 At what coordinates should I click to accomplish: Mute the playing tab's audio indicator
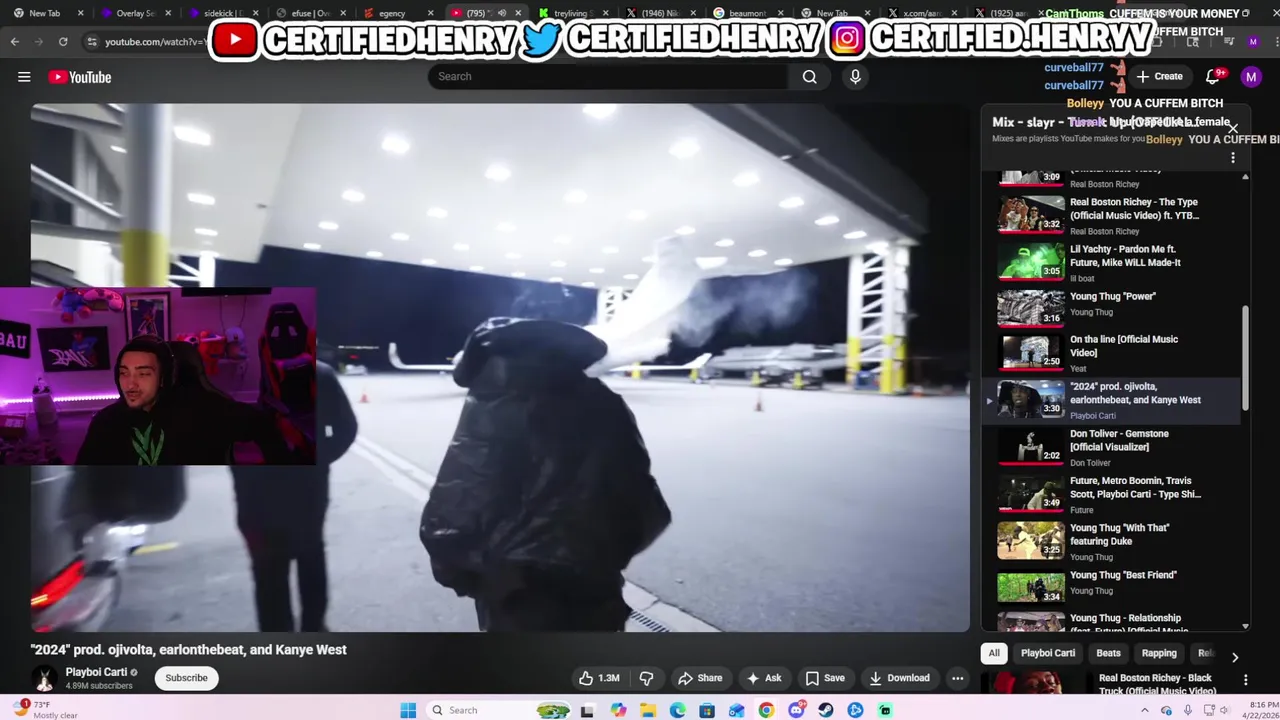click(x=502, y=13)
